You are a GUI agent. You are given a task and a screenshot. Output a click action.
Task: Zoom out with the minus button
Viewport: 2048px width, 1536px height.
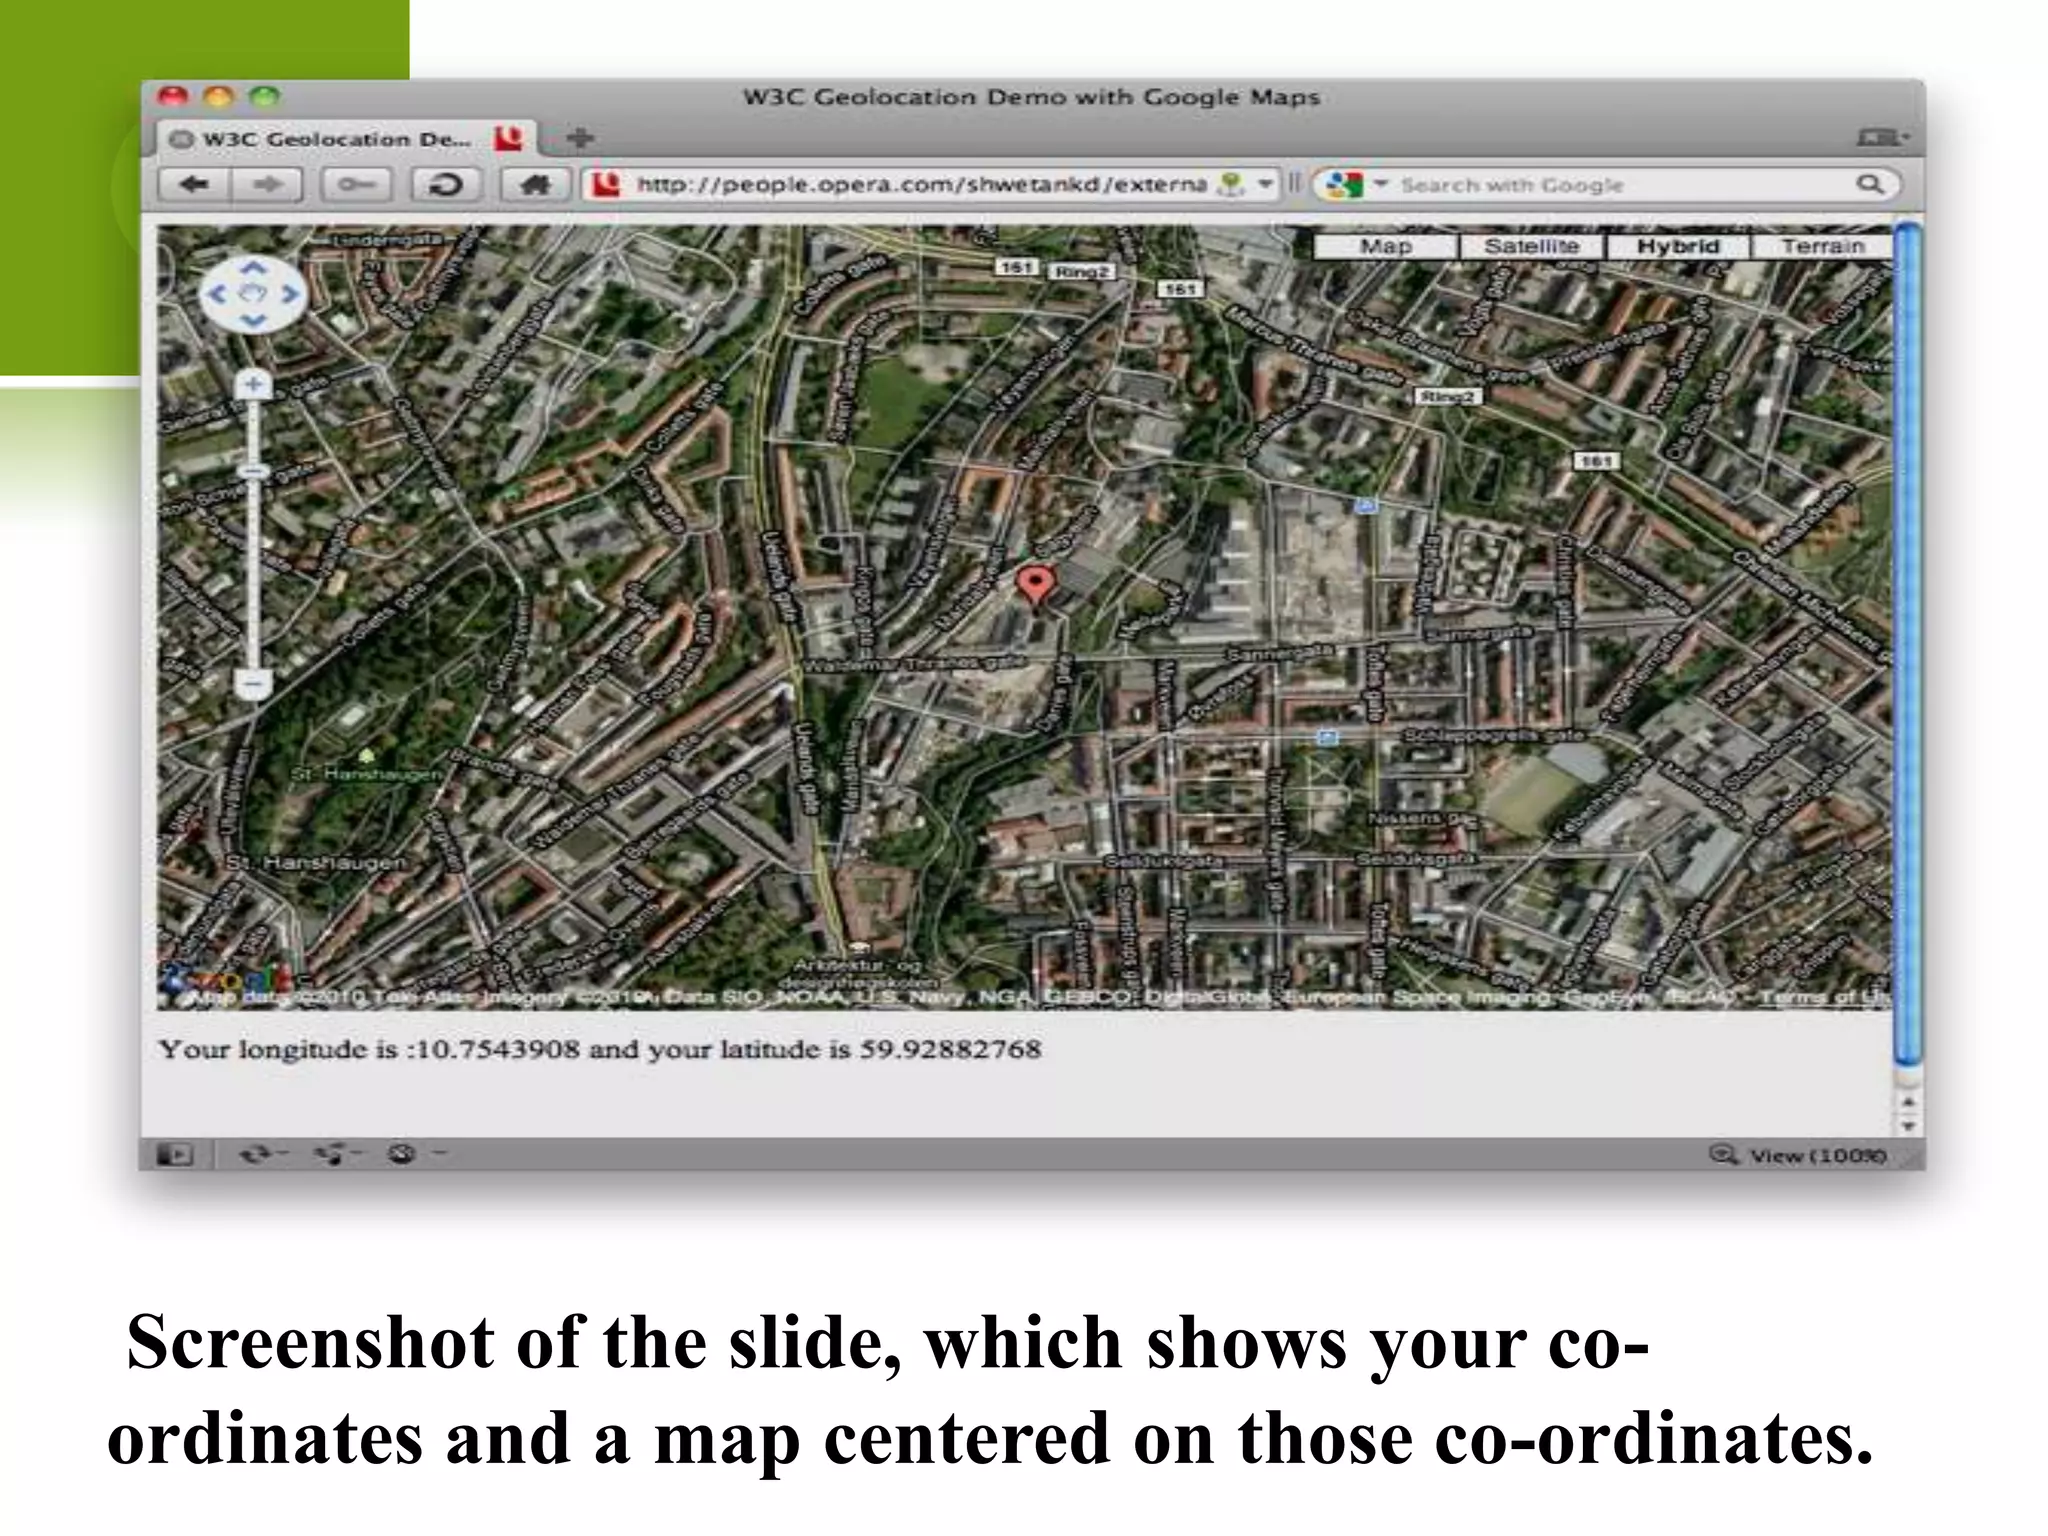point(253,685)
